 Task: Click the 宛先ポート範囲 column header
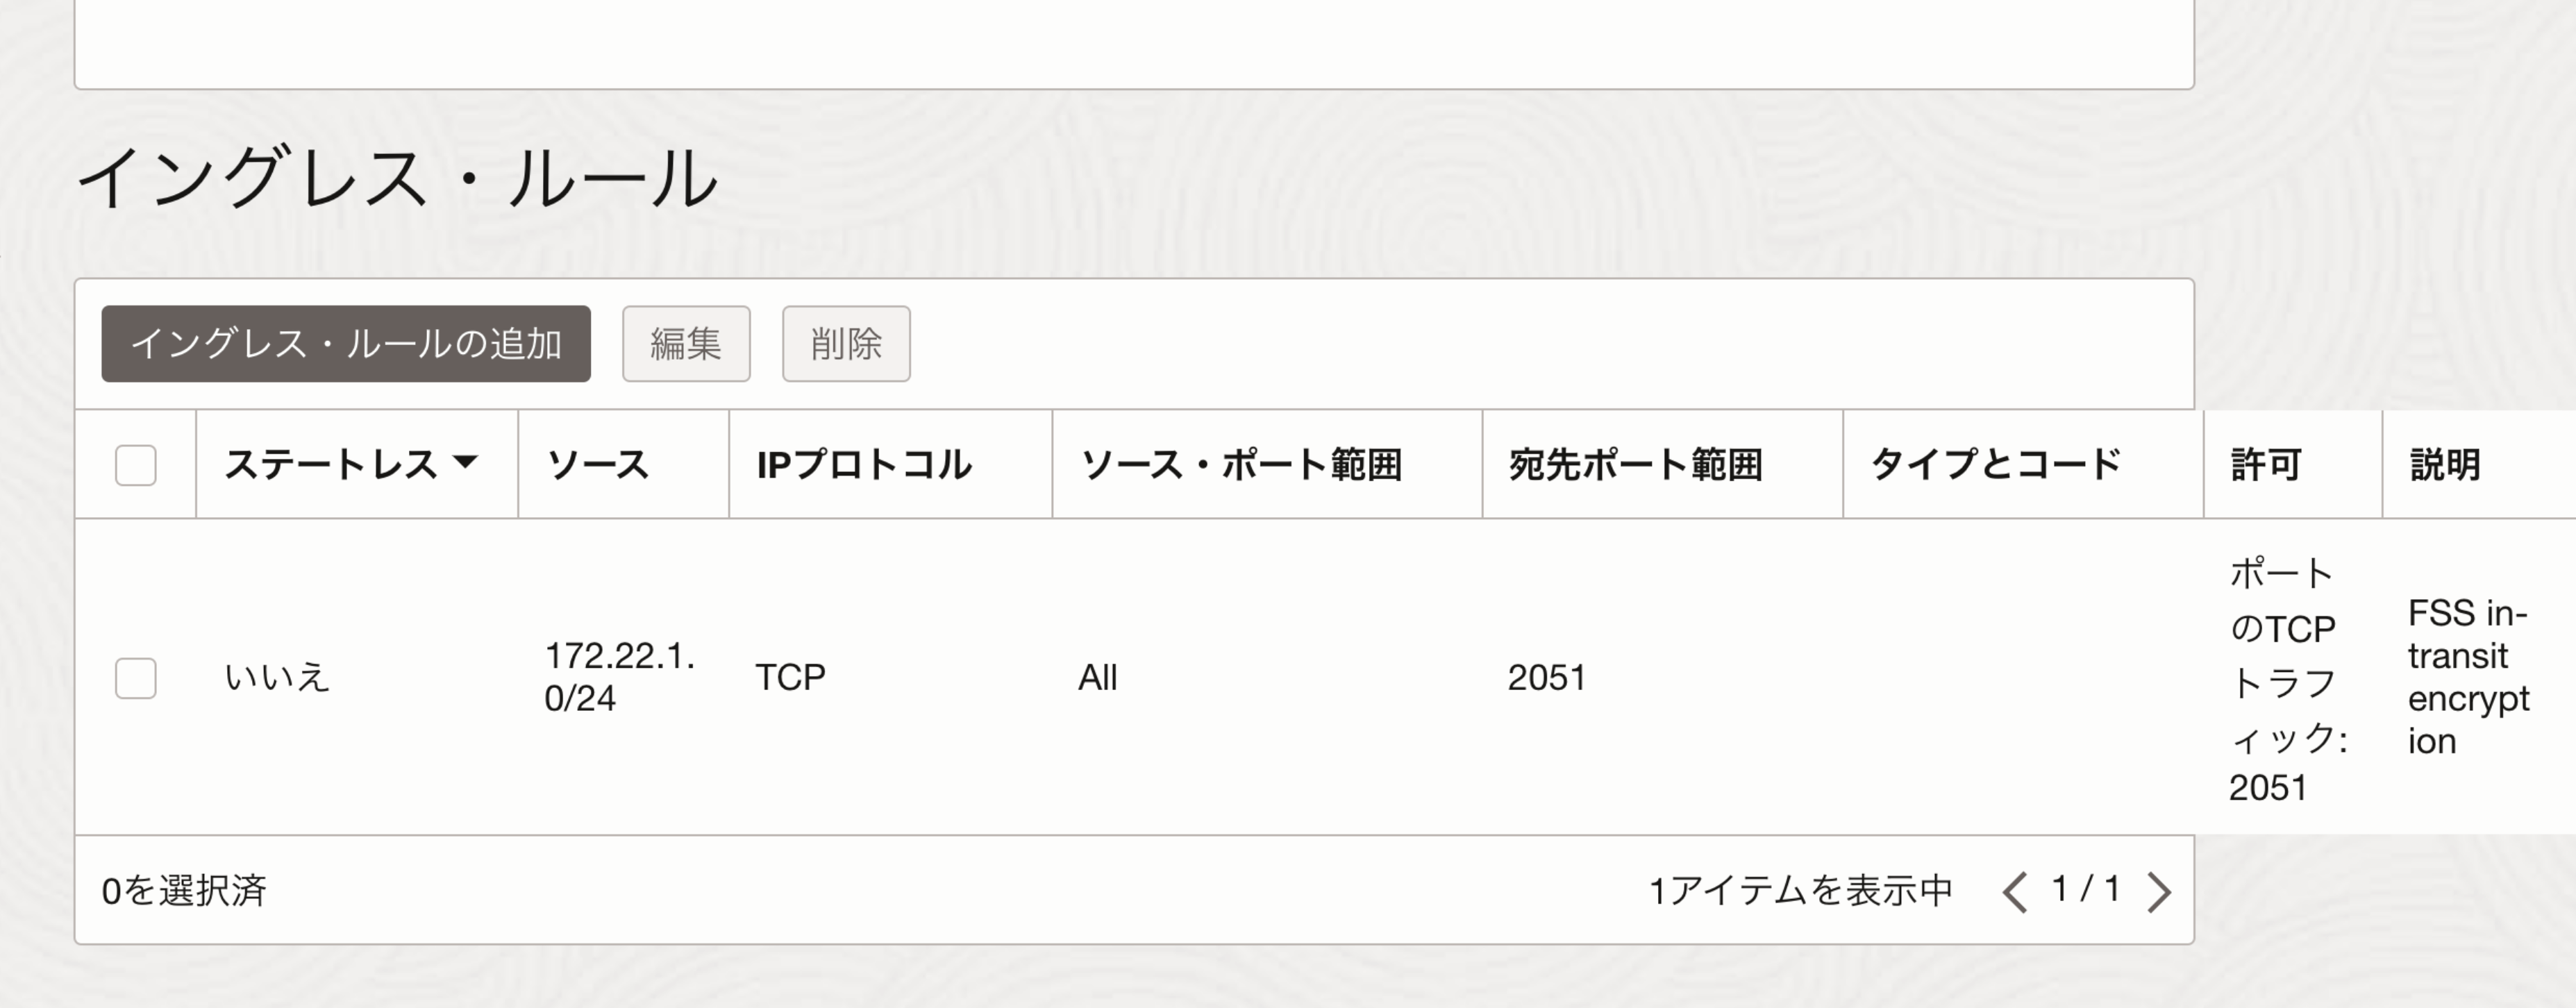click(x=1635, y=465)
